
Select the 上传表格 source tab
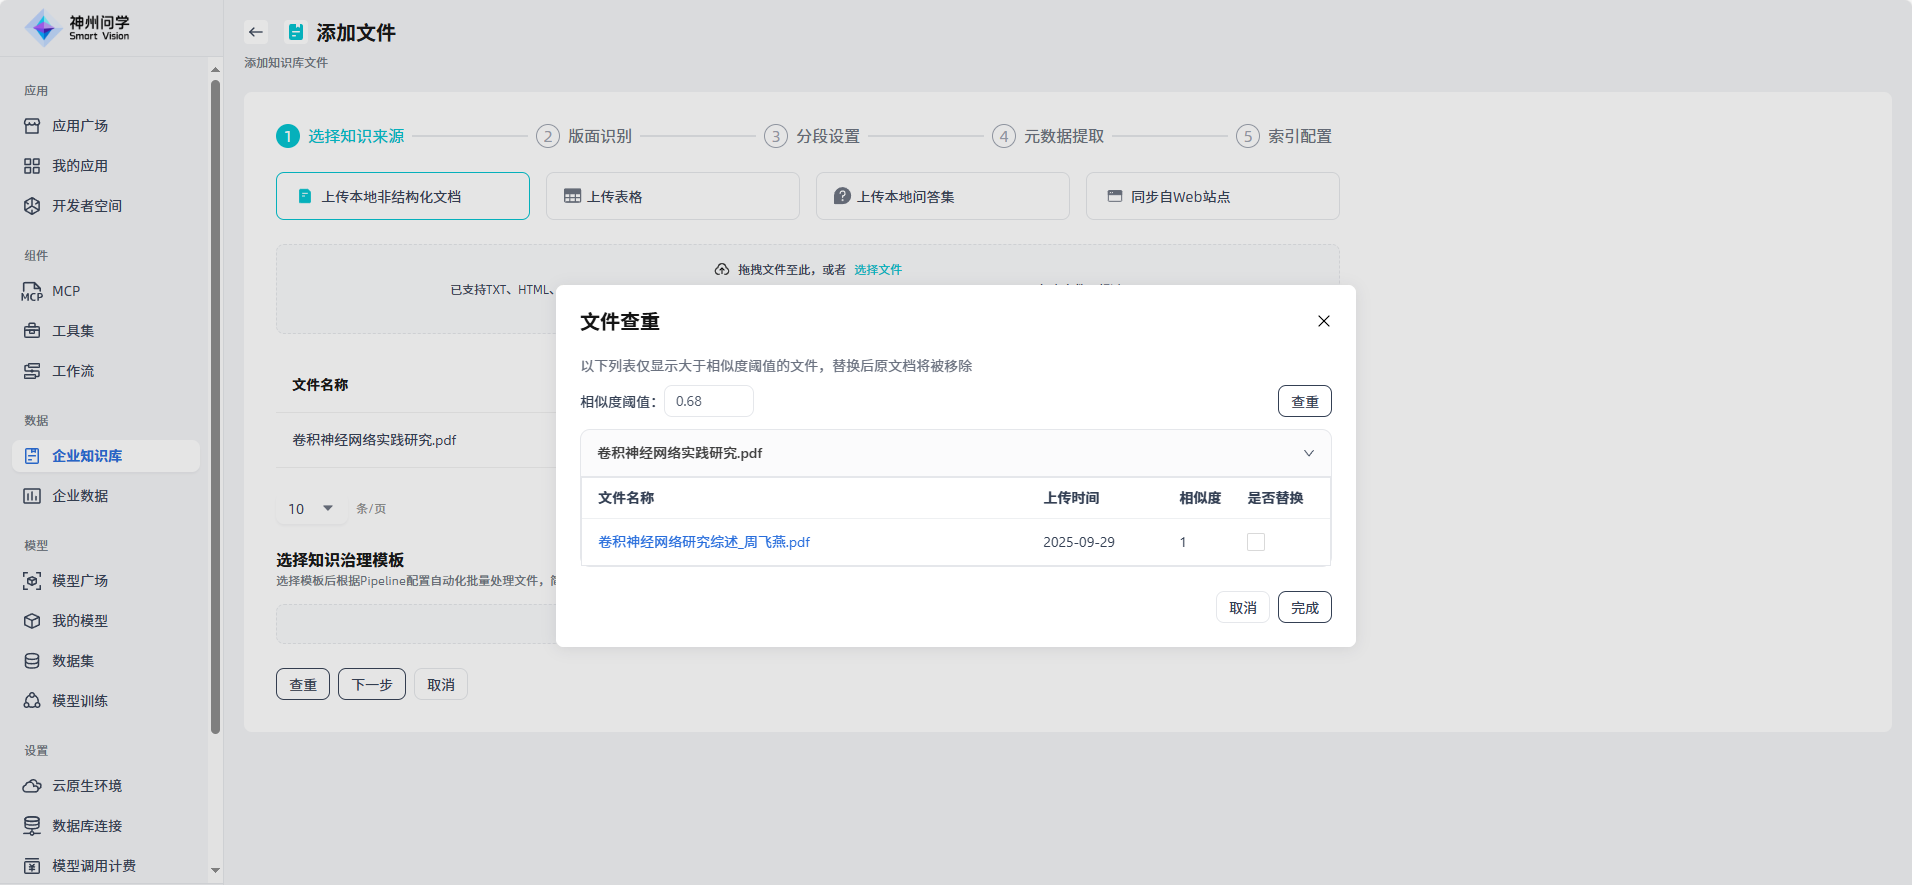tap(672, 196)
